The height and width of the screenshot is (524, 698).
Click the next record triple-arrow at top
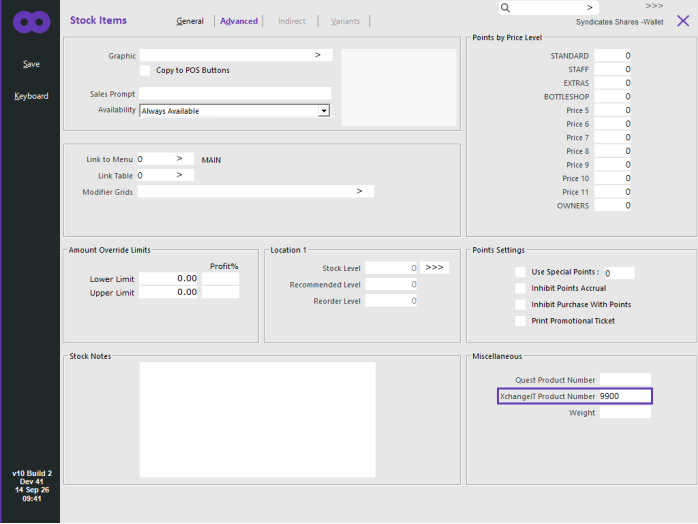click(654, 6)
